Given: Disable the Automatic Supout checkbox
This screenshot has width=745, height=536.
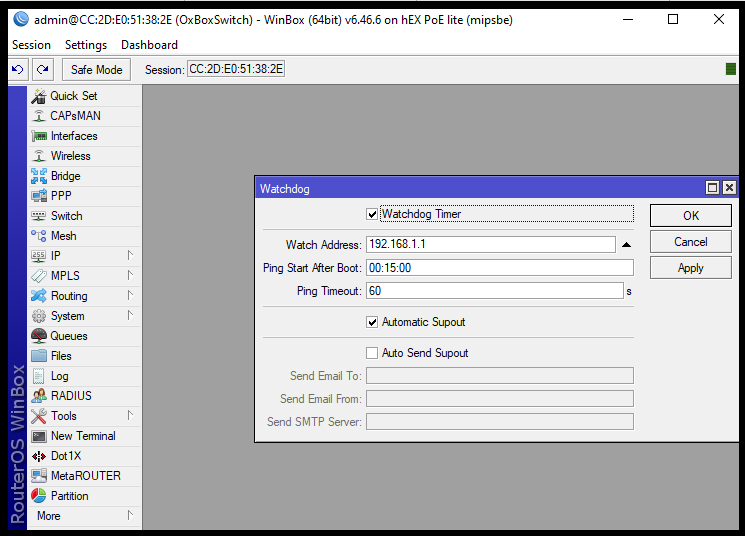Looking at the screenshot, I should click(x=372, y=322).
